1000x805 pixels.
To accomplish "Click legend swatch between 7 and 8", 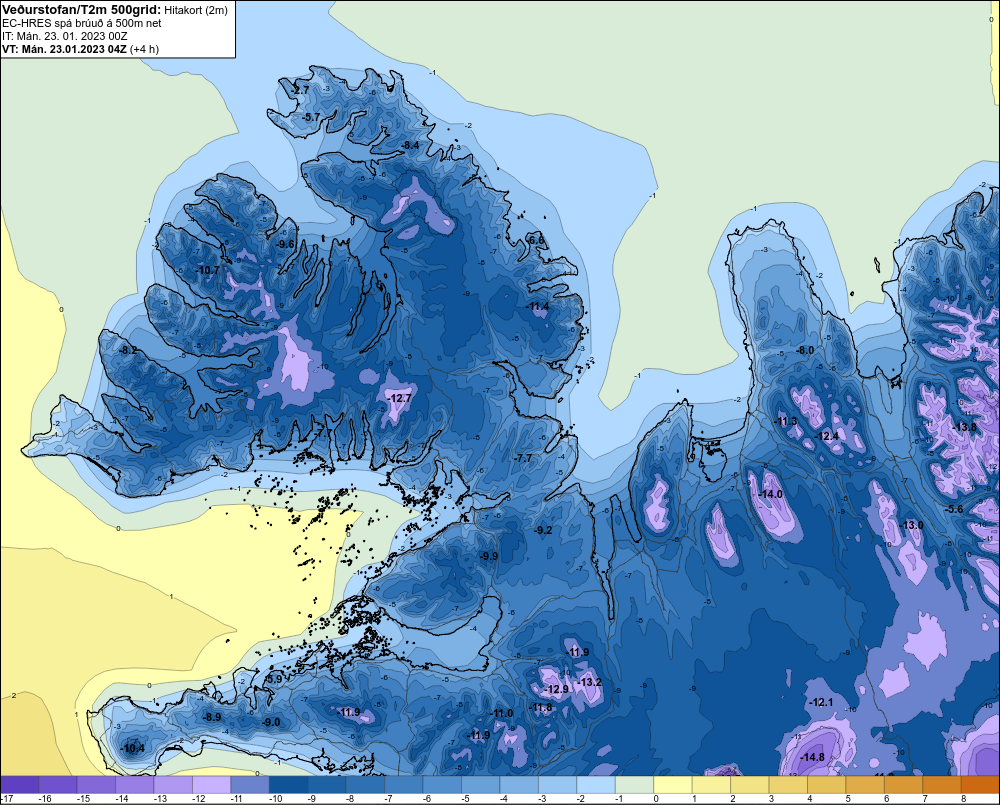I will [942, 785].
